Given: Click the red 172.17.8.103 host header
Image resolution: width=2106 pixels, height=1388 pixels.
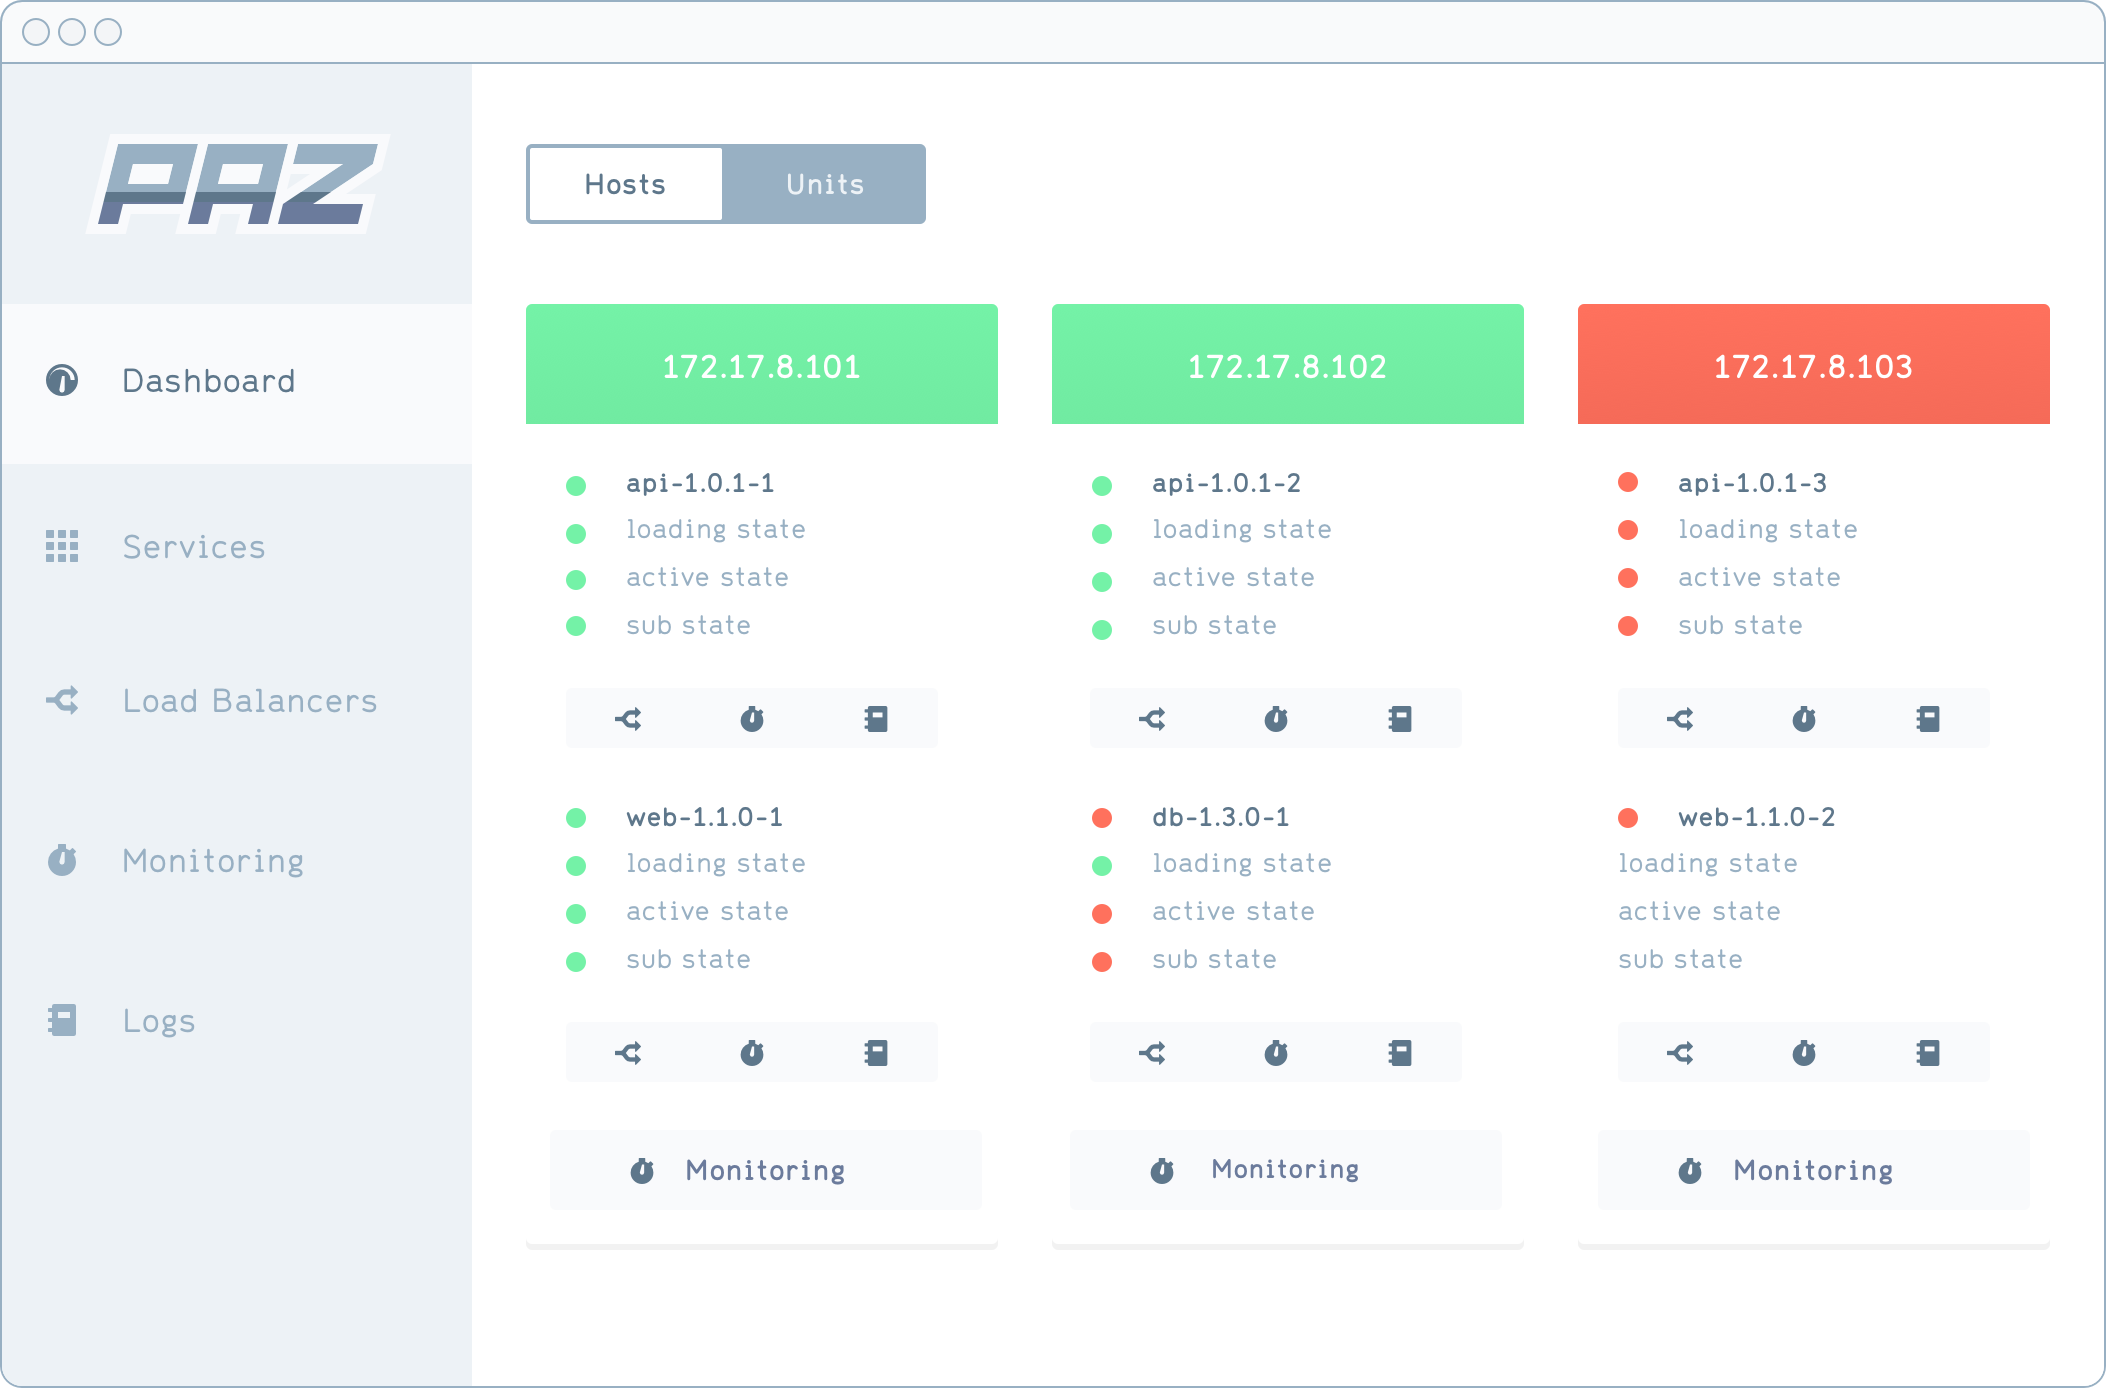Looking at the screenshot, I should point(1813,365).
